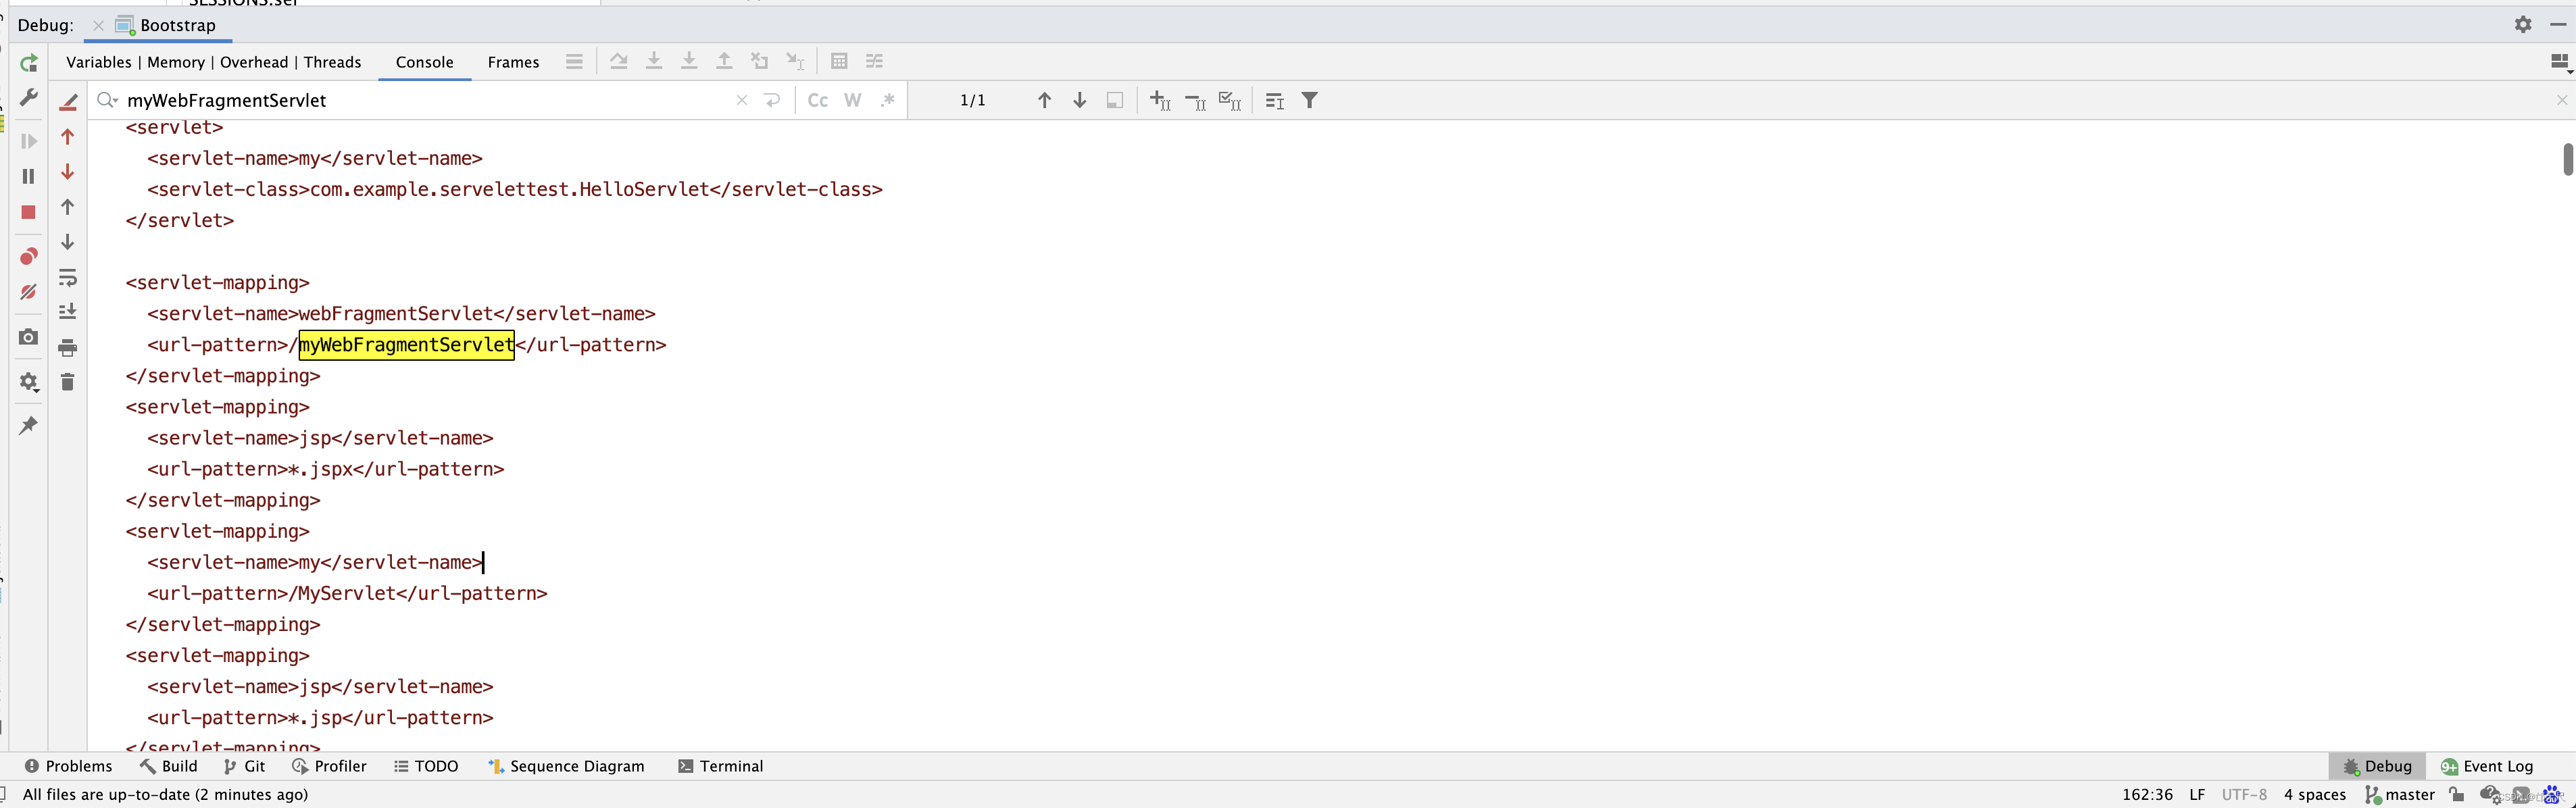Pause the running program
This screenshot has width=2576, height=808.
pos(29,176)
